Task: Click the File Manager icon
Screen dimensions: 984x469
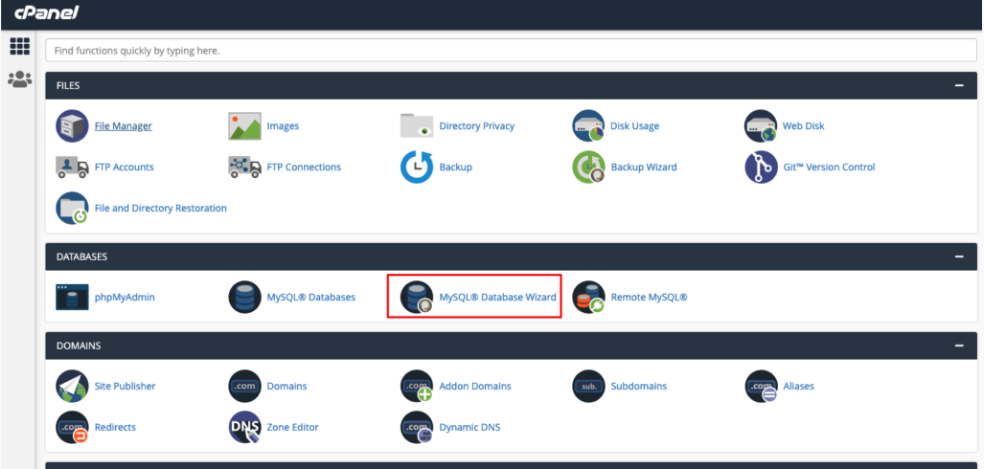Action: (x=72, y=127)
